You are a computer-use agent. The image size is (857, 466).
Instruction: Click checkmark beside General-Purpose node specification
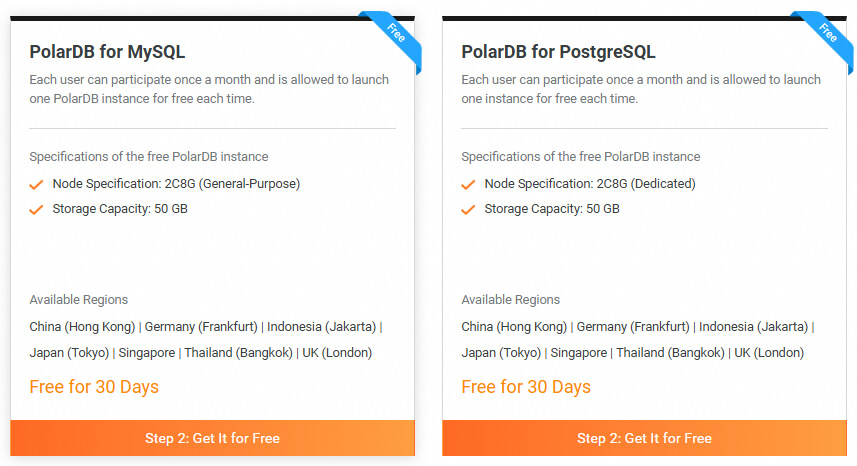click(x=36, y=185)
